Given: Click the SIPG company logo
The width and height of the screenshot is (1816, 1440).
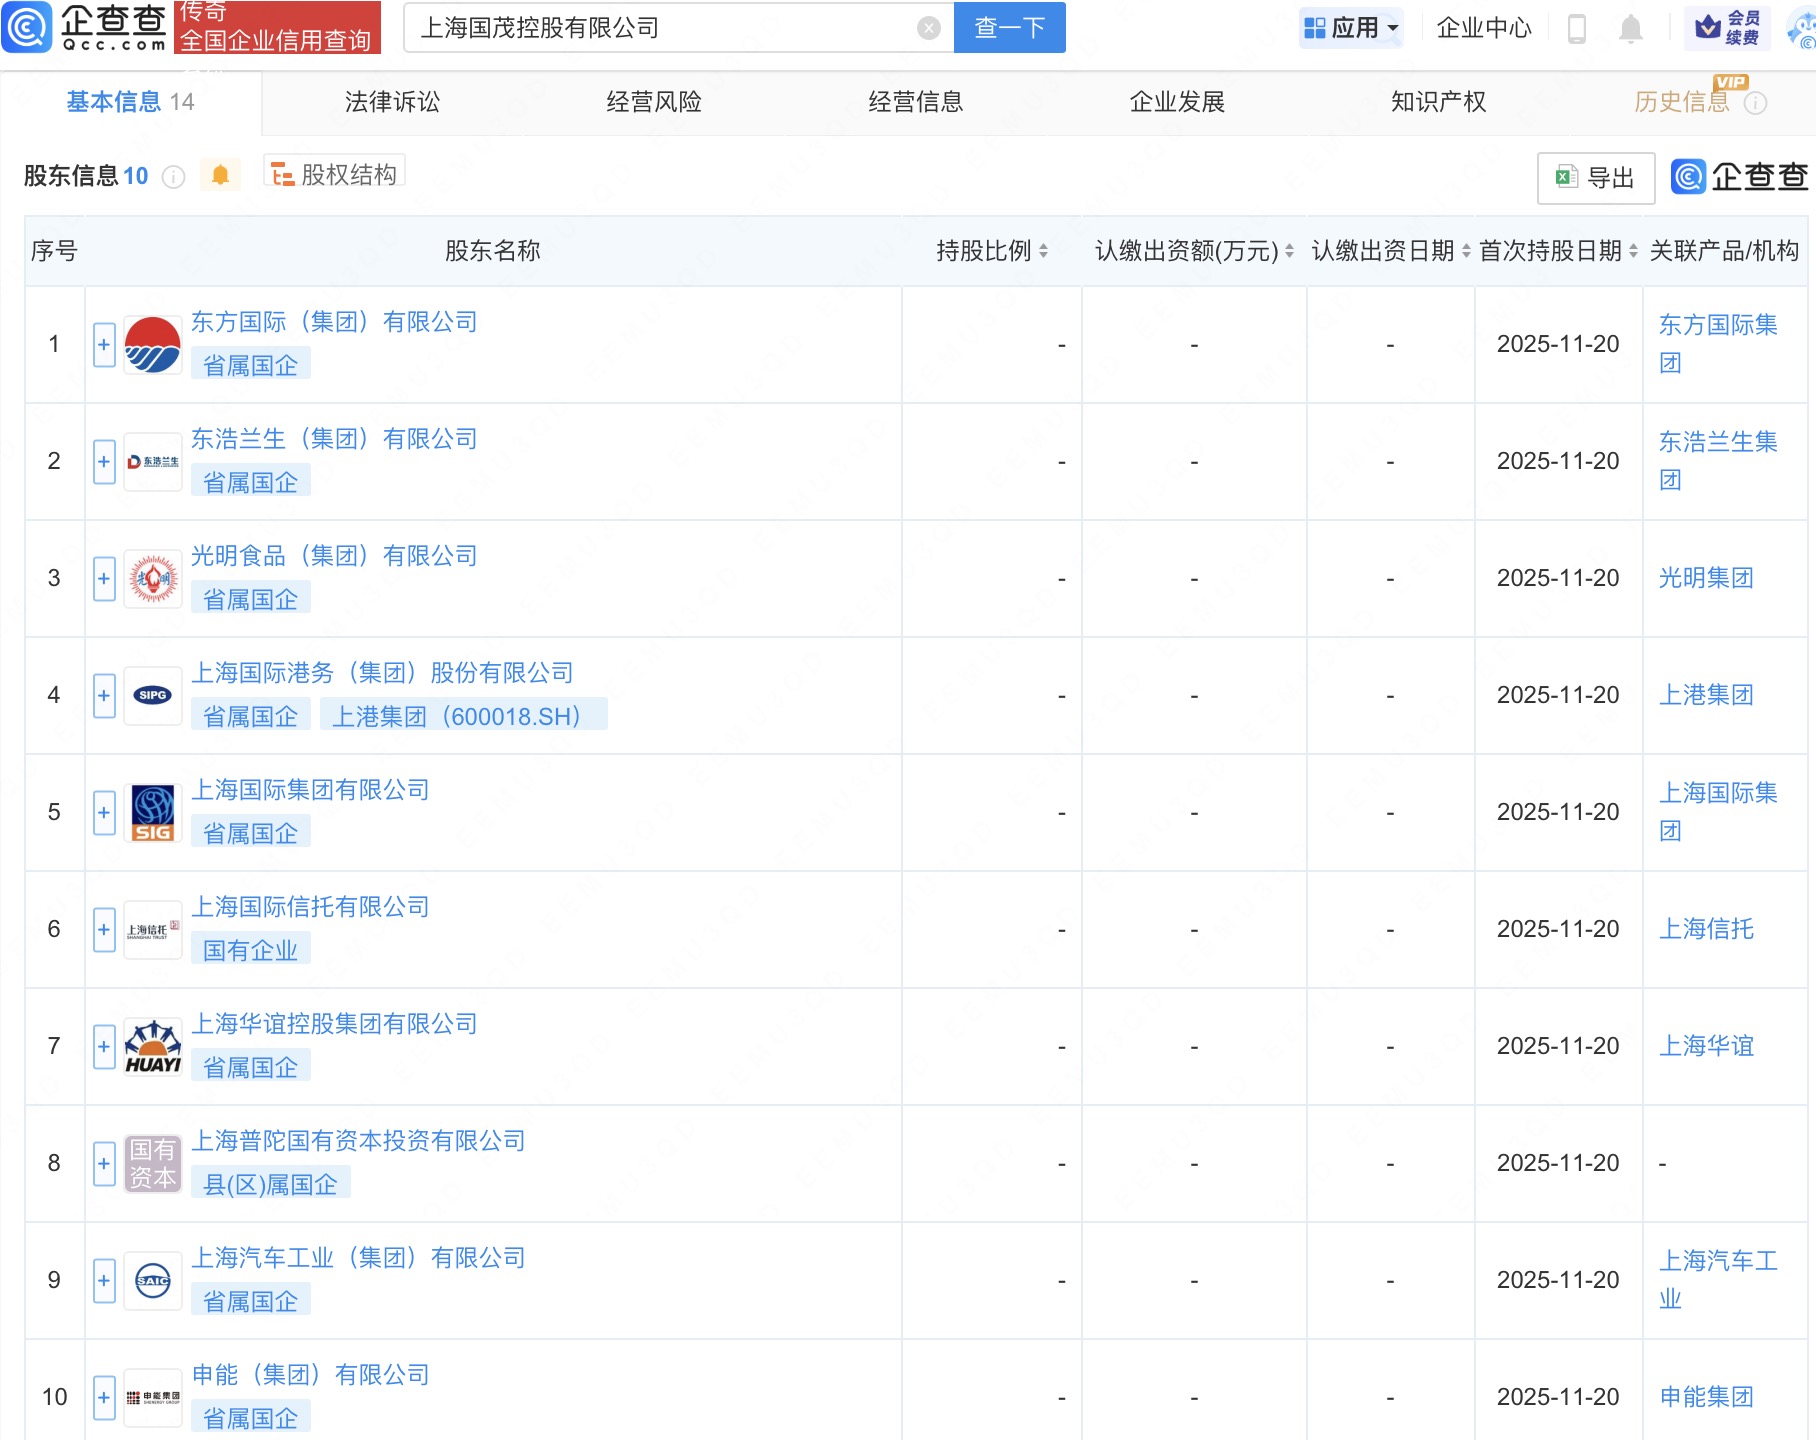Looking at the screenshot, I should coord(153,695).
